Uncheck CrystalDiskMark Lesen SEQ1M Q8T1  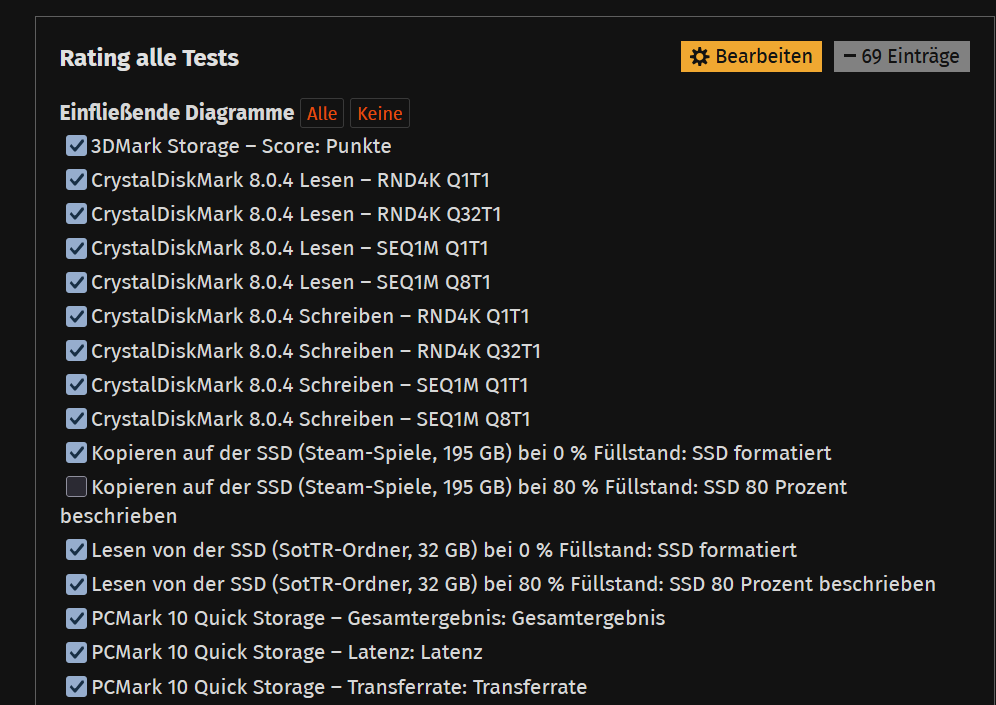click(x=77, y=282)
